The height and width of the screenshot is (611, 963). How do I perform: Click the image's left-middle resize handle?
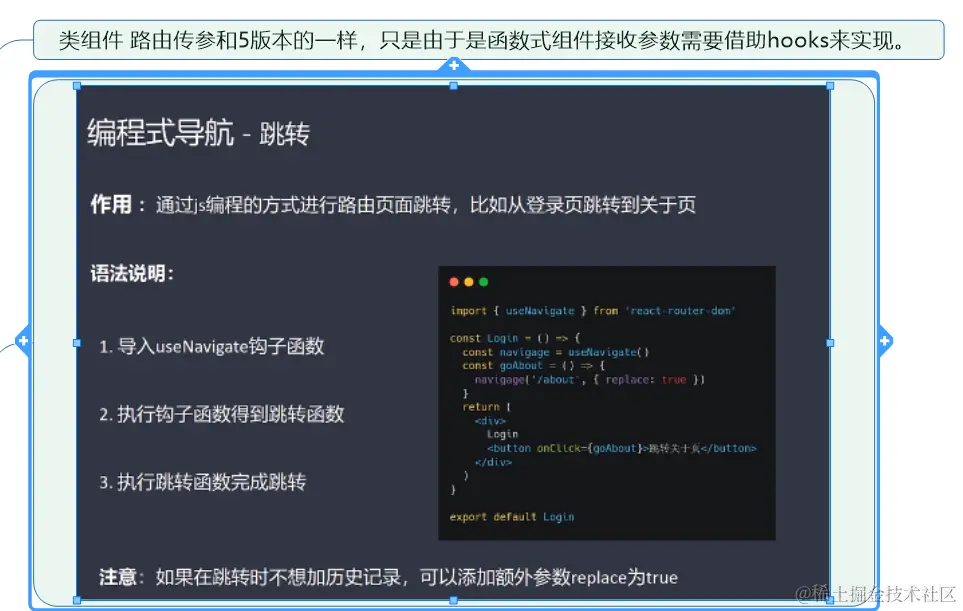coord(77,343)
